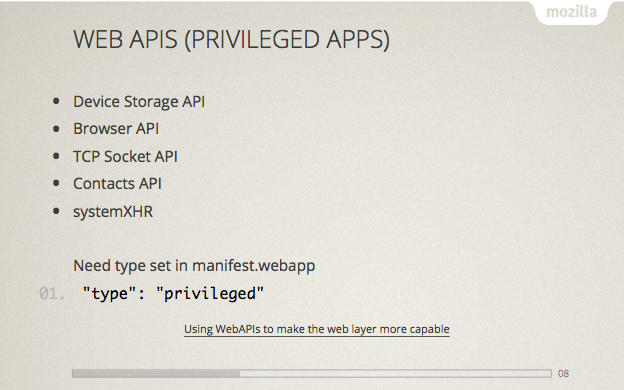Click the slide progress bar

click(x=312, y=373)
